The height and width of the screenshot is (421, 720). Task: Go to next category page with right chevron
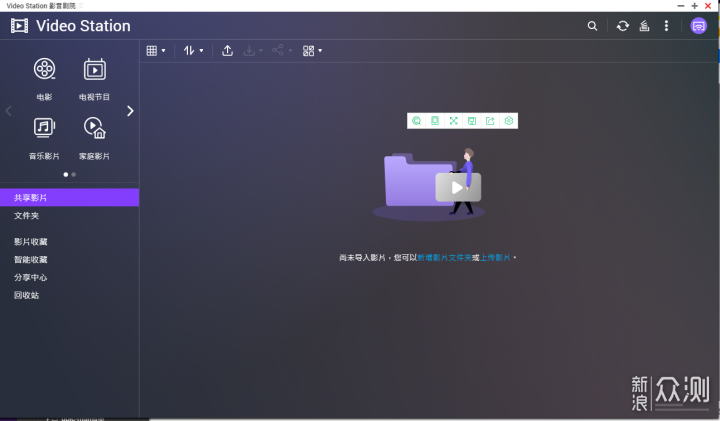(130, 111)
